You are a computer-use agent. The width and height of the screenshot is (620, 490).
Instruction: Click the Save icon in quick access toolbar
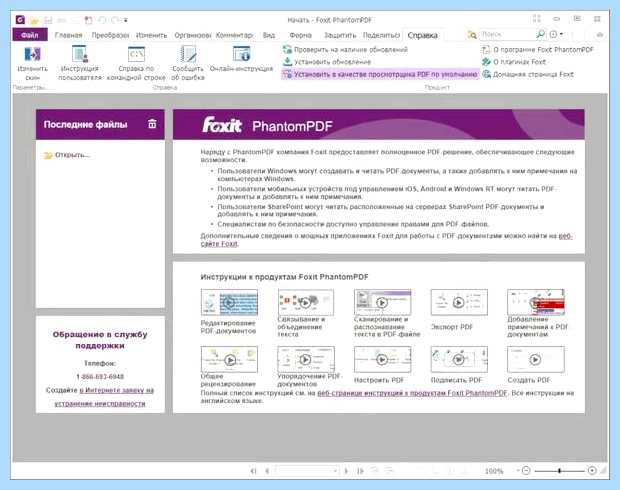pos(48,20)
